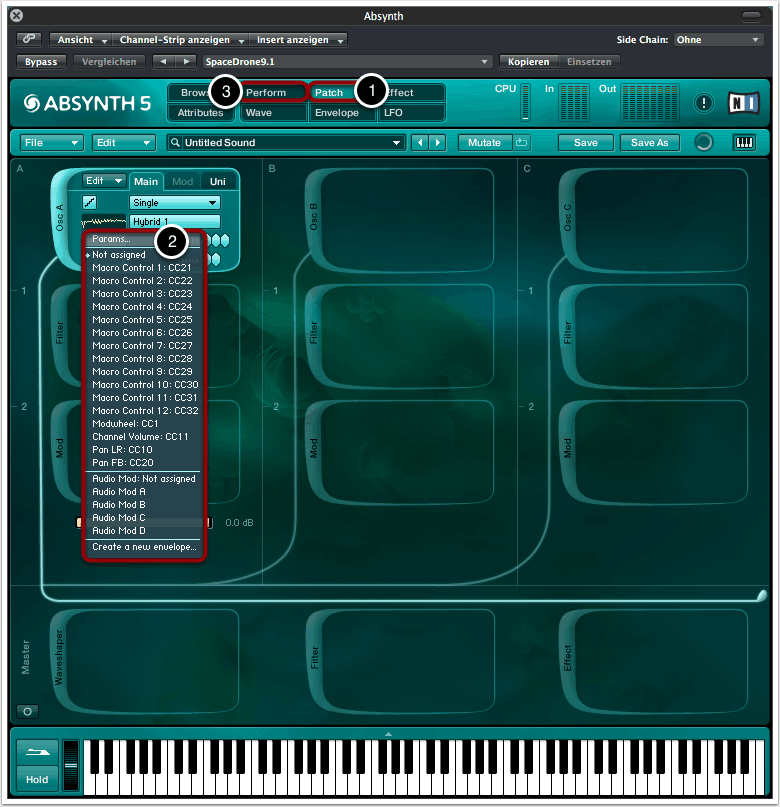Open the Wave window tab
The image size is (780, 807).
coord(273,113)
